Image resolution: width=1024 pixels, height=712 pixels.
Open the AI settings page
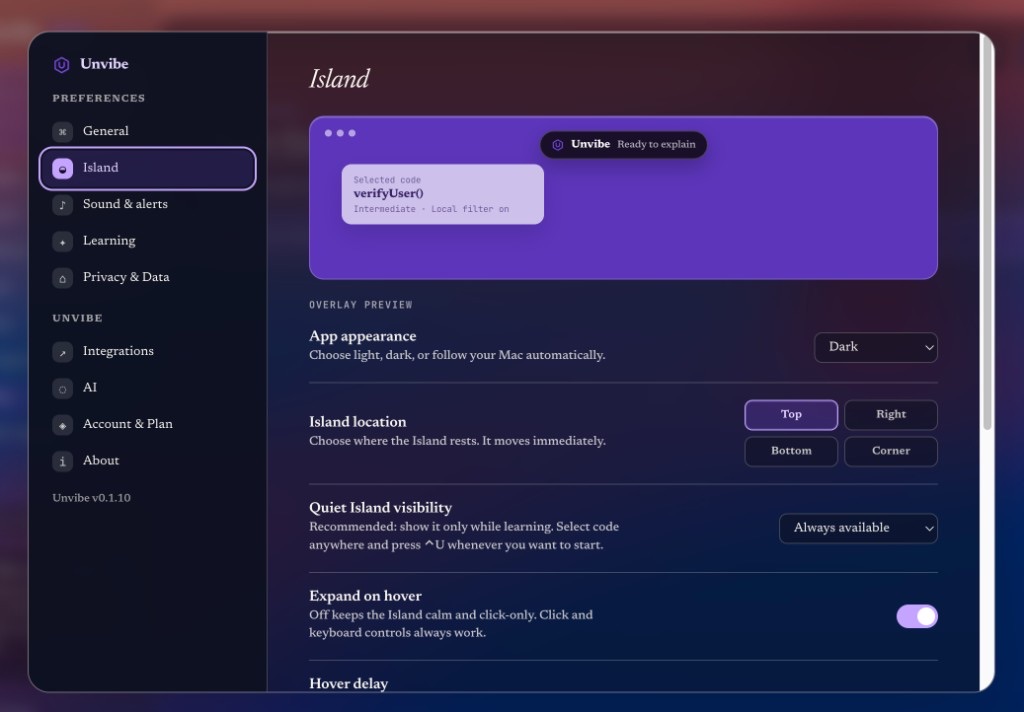(x=148, y=388)
